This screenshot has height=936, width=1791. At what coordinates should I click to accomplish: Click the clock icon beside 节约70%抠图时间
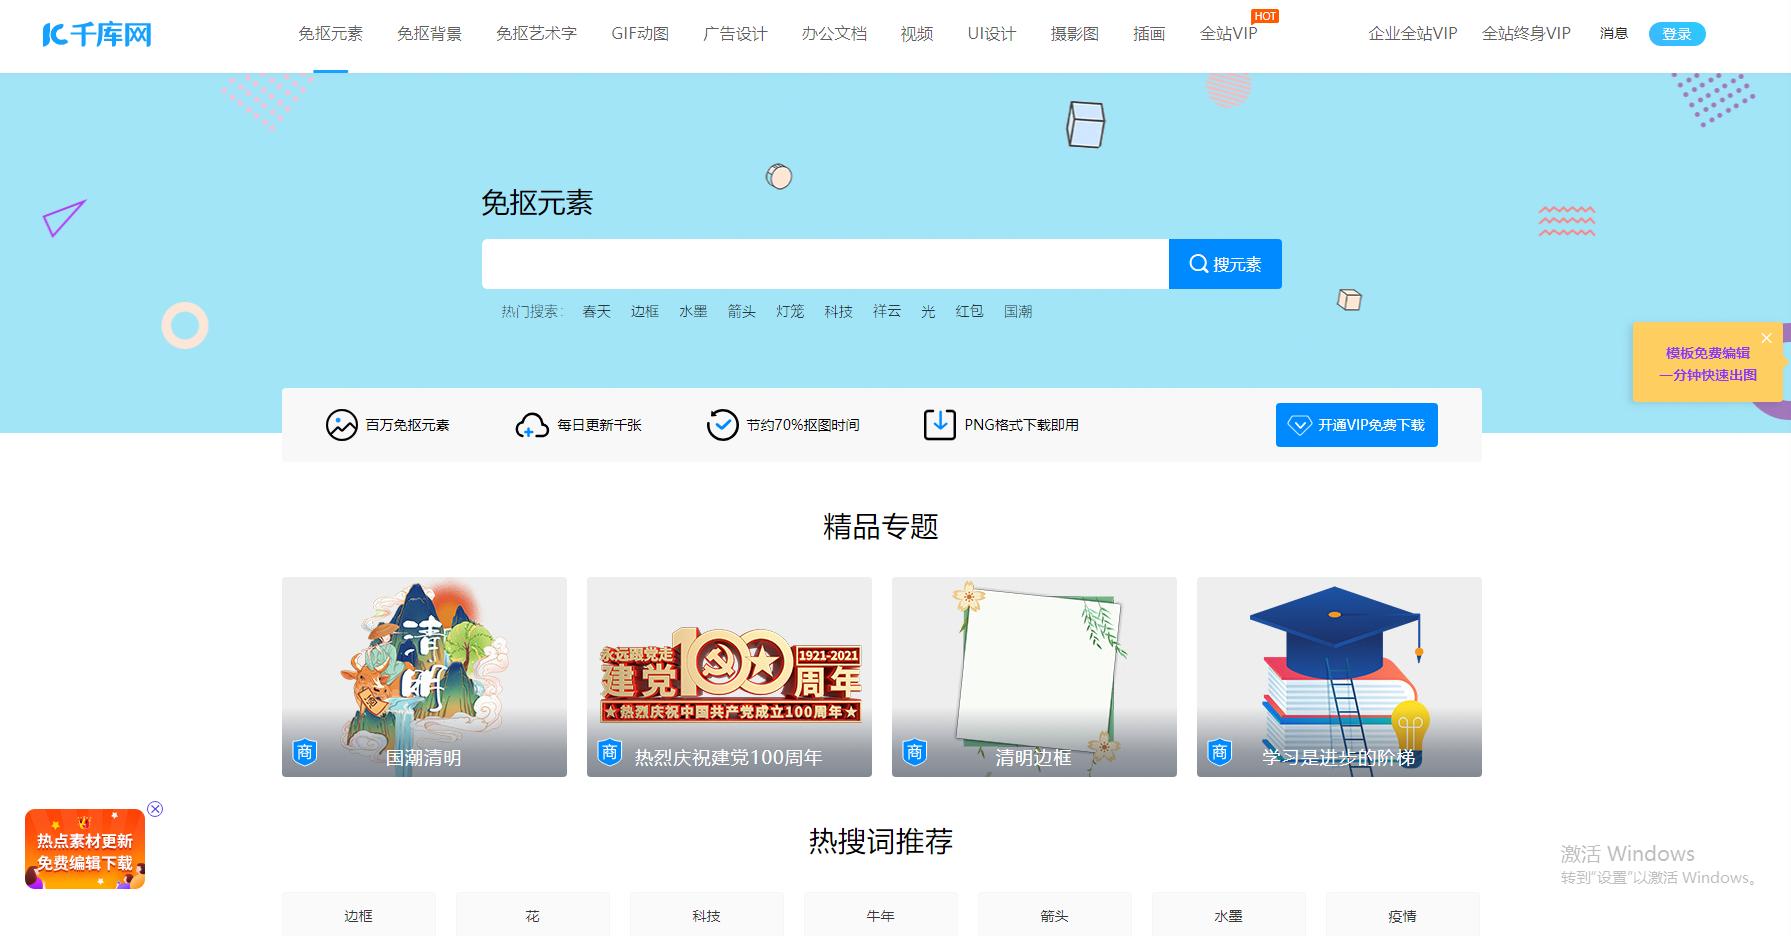pos(722,424)
